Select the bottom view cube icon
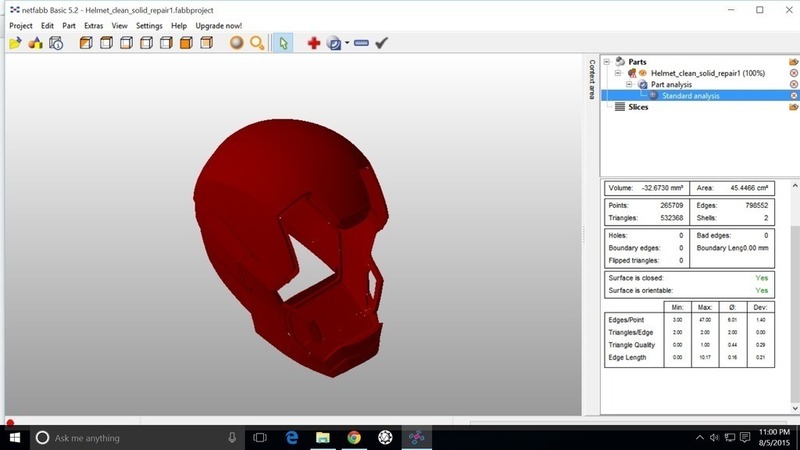800x450 pixels. (126, 43)
